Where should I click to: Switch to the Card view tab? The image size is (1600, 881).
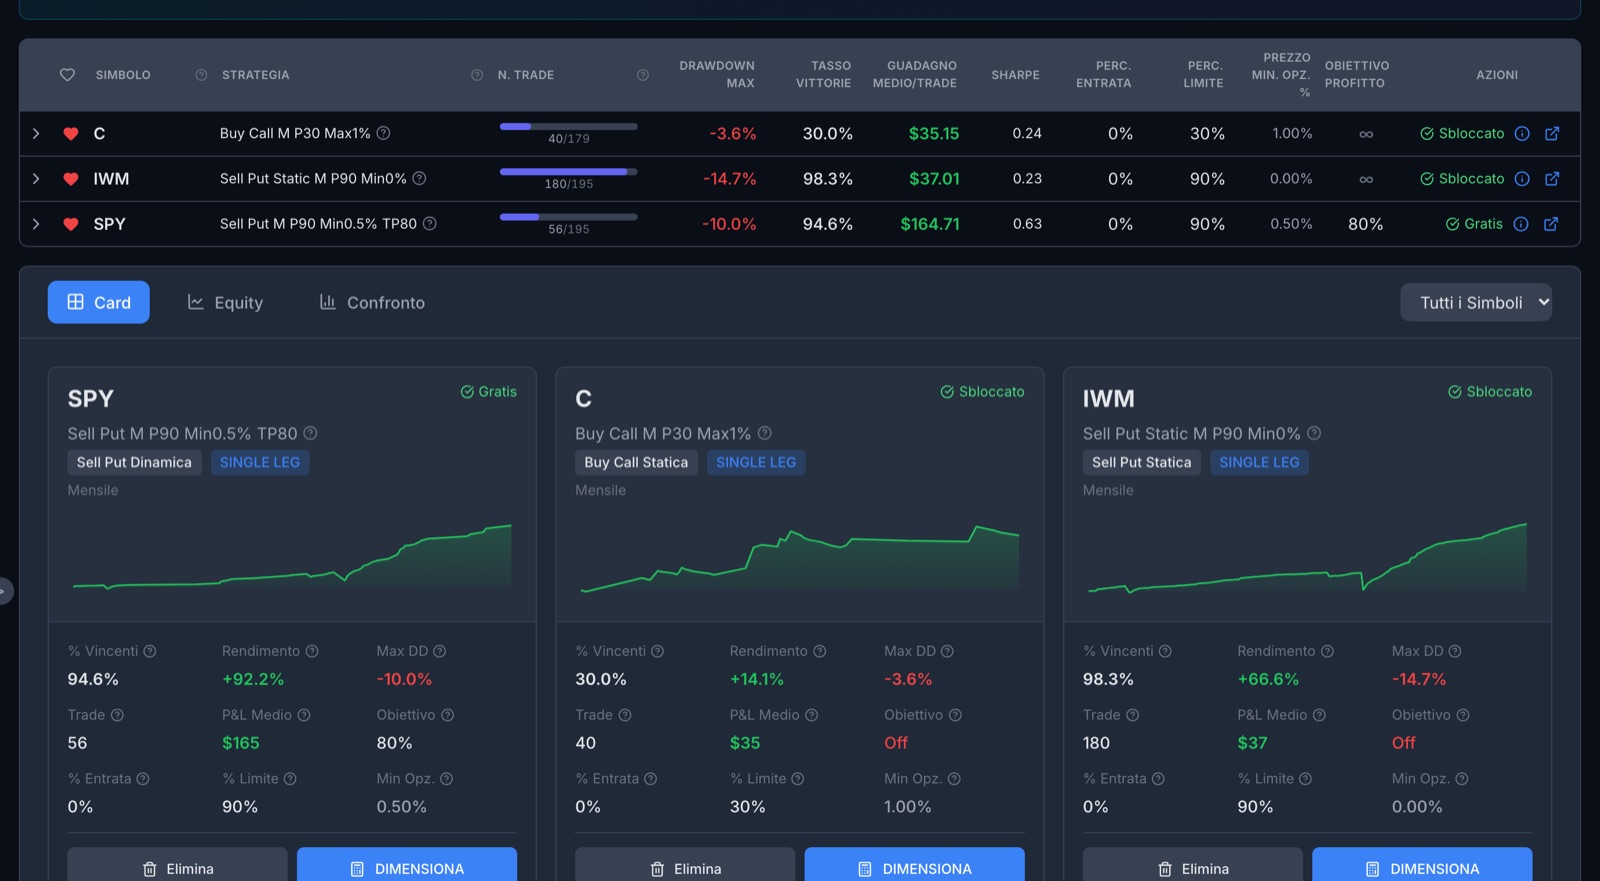pos(99,302)
